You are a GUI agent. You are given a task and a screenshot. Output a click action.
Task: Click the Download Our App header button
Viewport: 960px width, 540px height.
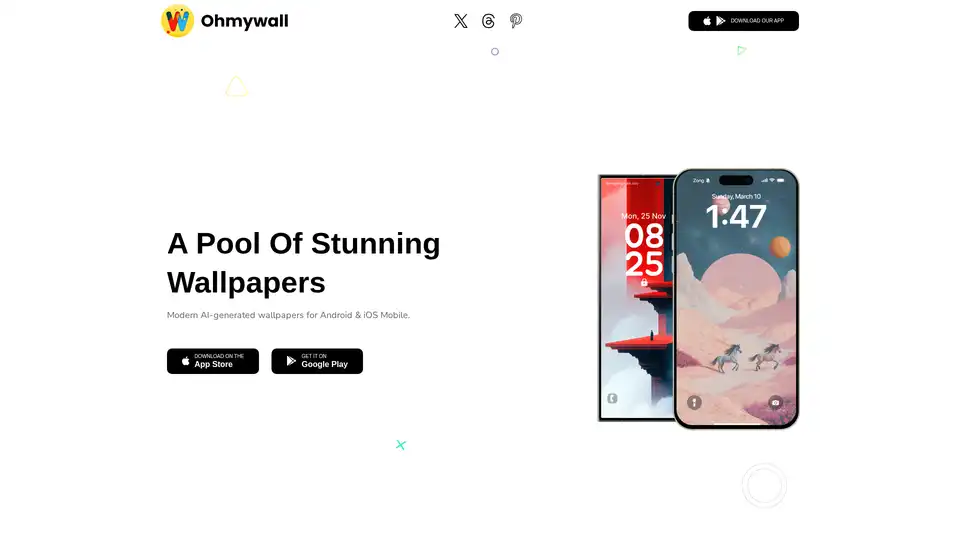(743, 21)
